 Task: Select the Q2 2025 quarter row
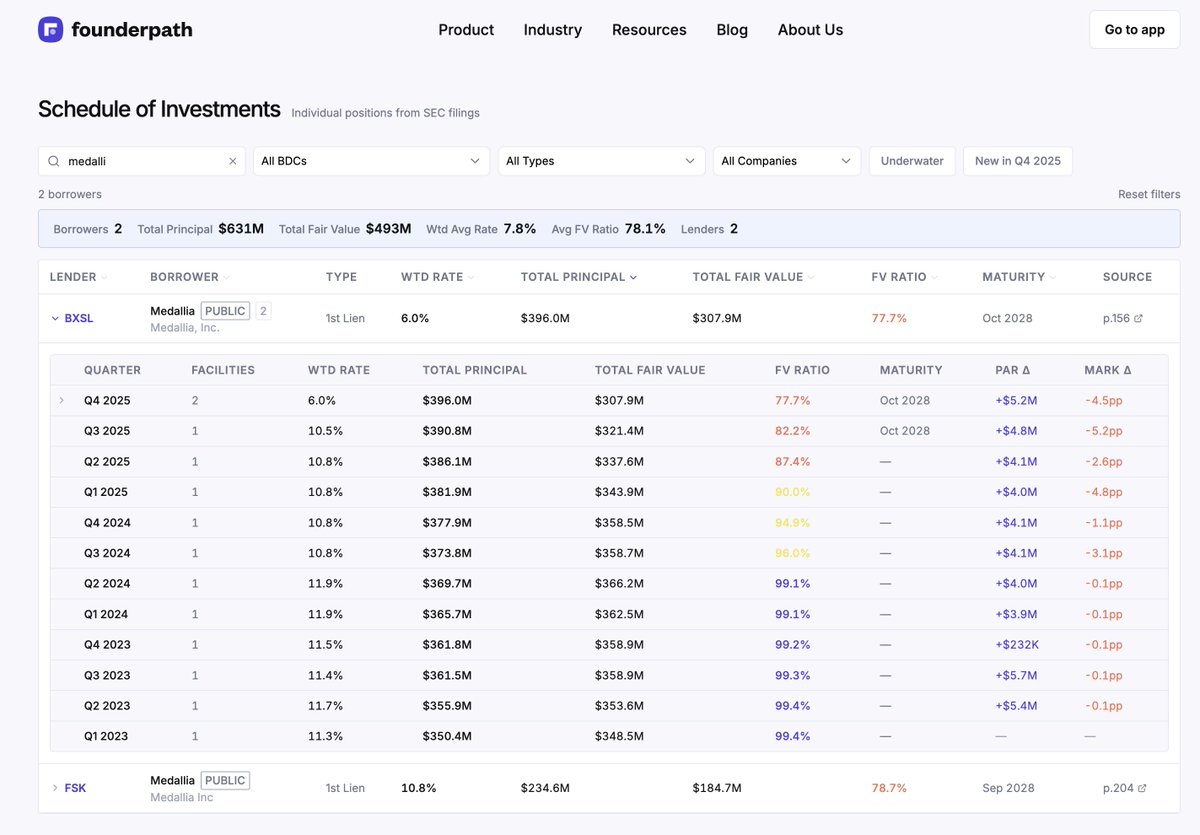point(609,462)
